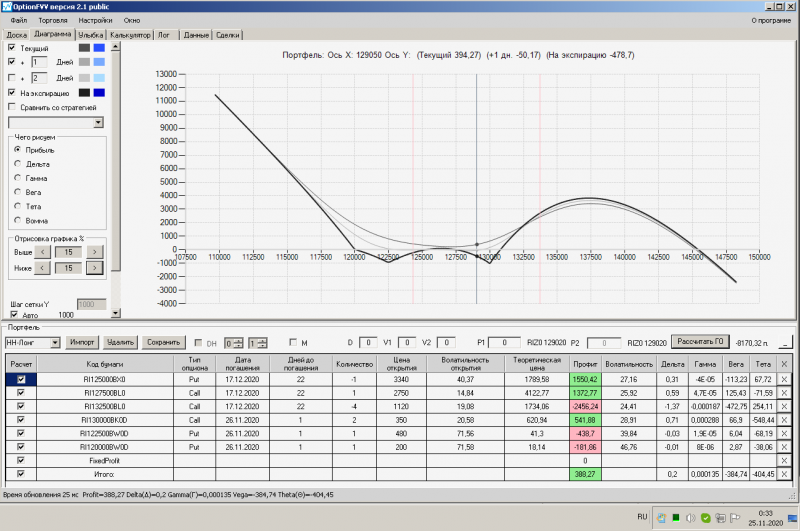Select the Гамма radio button
The image size is (800, 531).
click(18, 178)
